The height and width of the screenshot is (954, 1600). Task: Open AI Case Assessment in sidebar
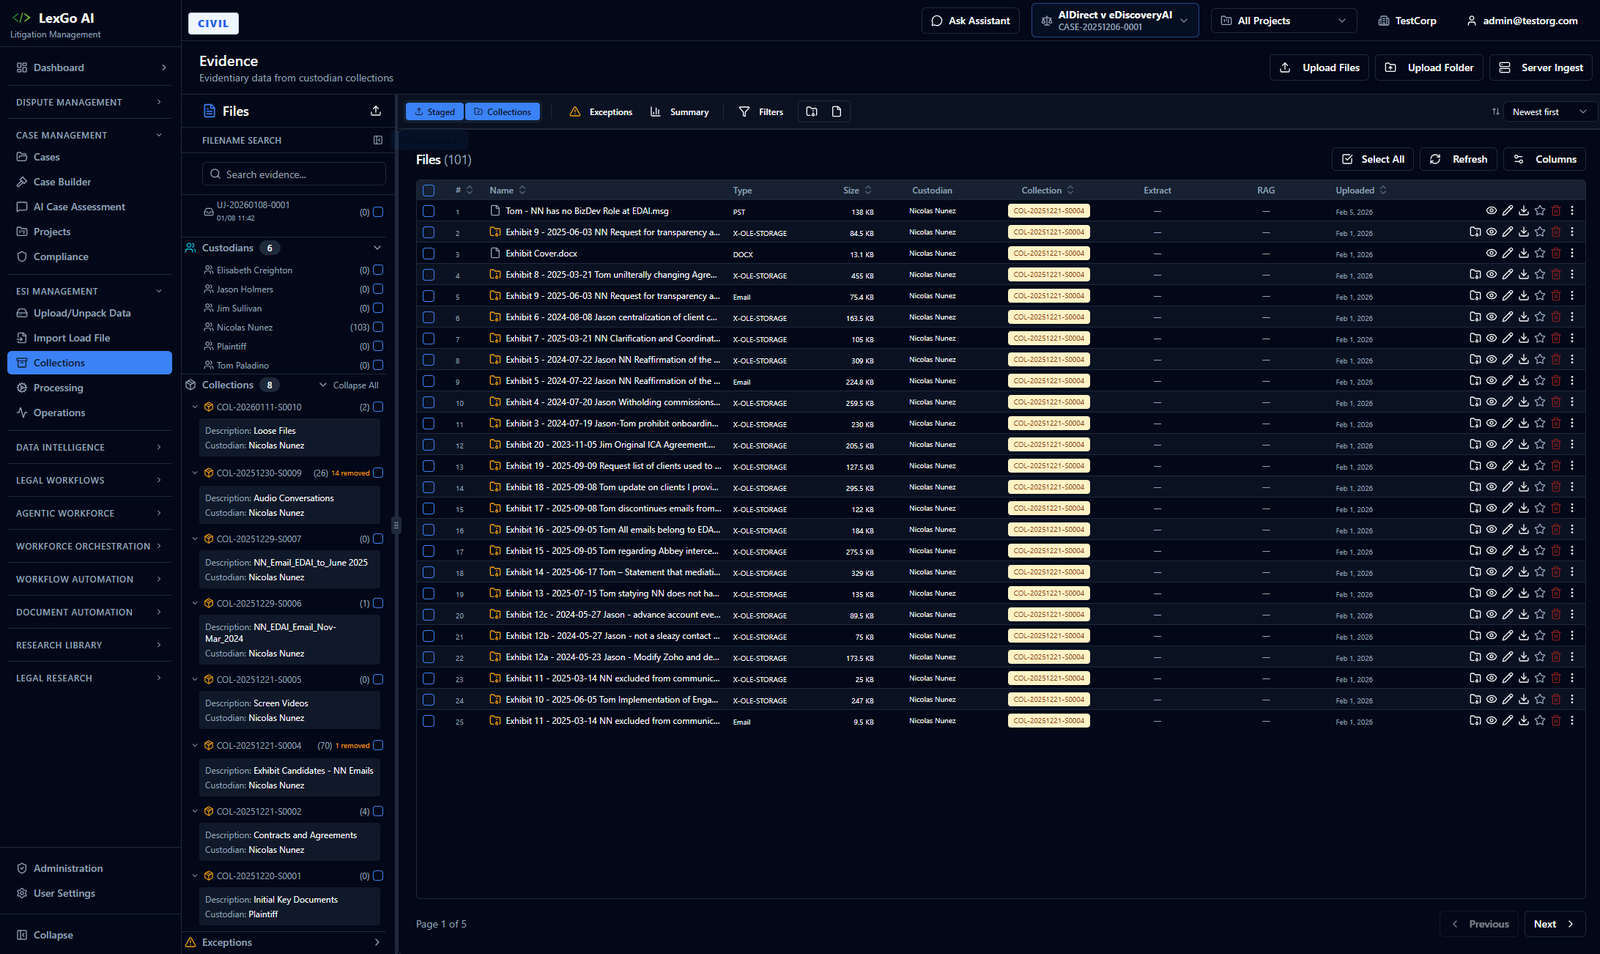coord(79,207)
